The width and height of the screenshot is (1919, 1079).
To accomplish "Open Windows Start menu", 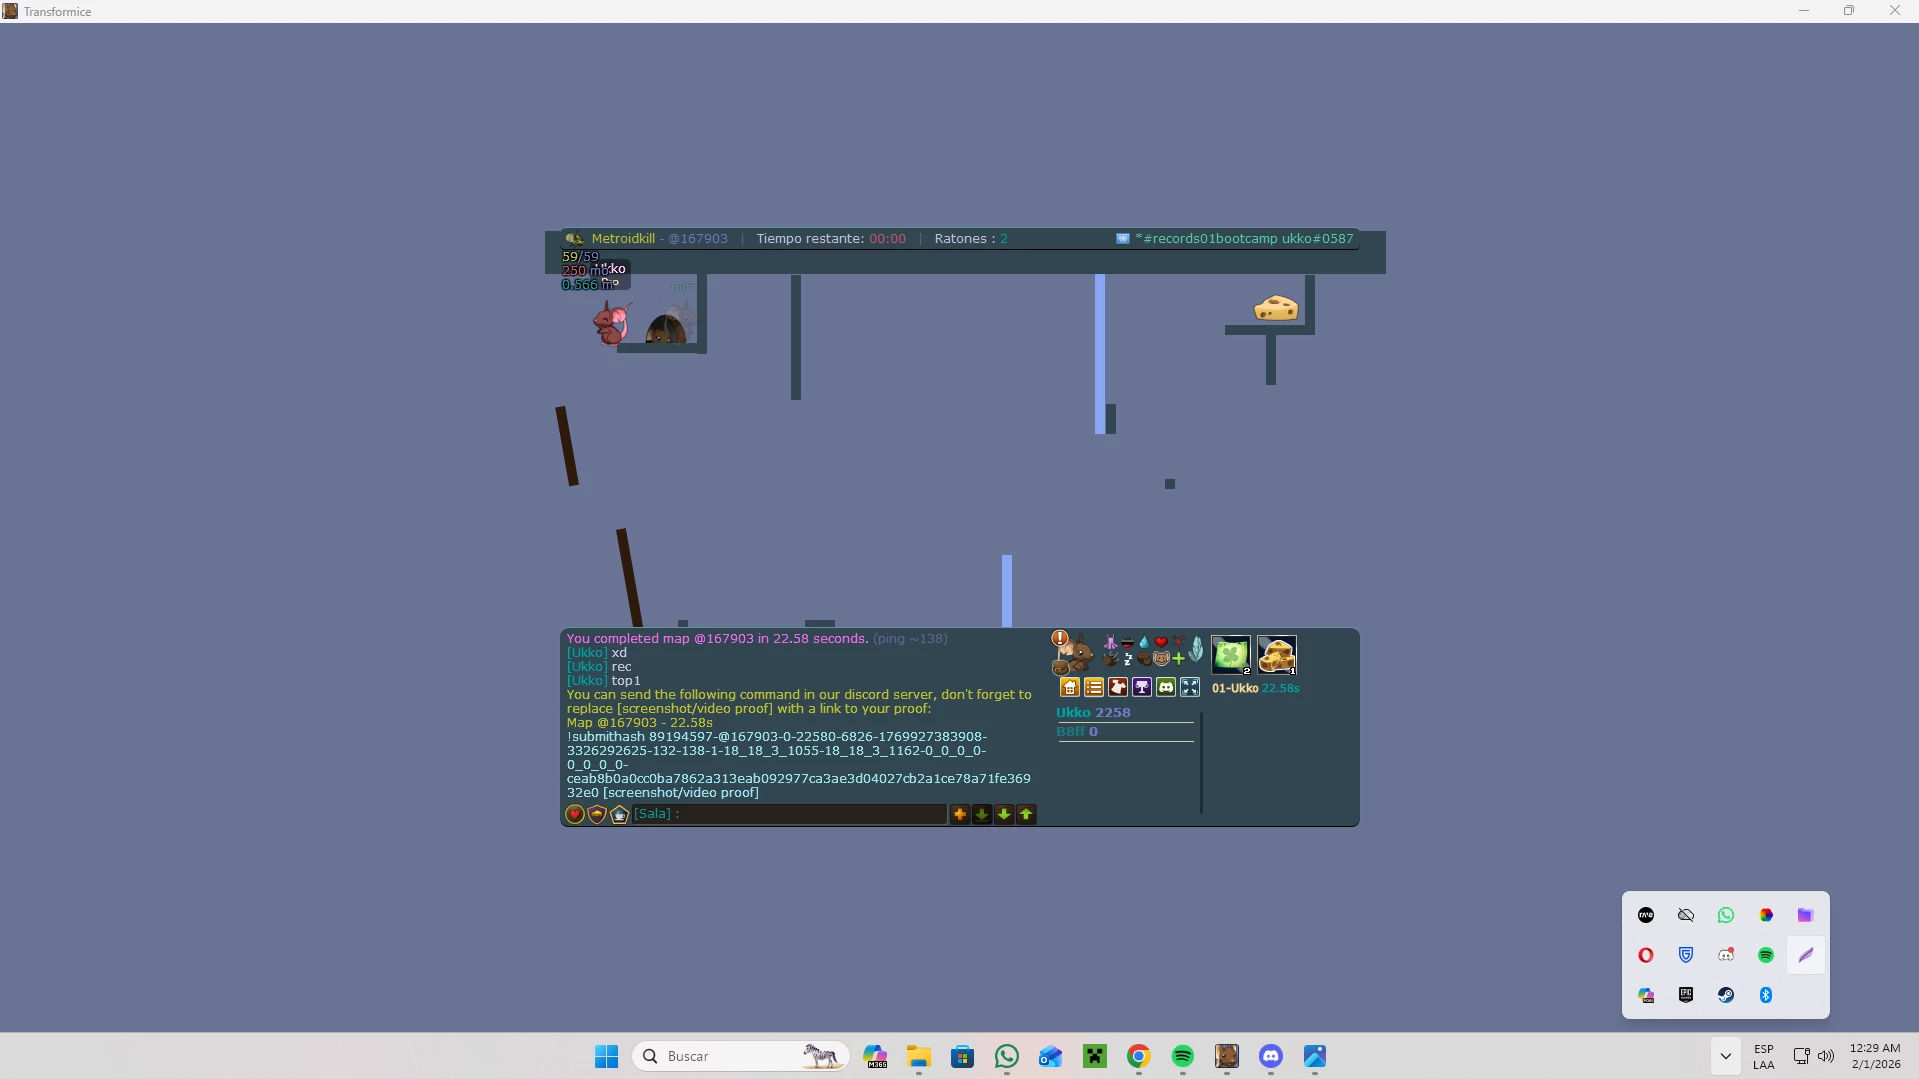I will click(x=606, y=1056).
